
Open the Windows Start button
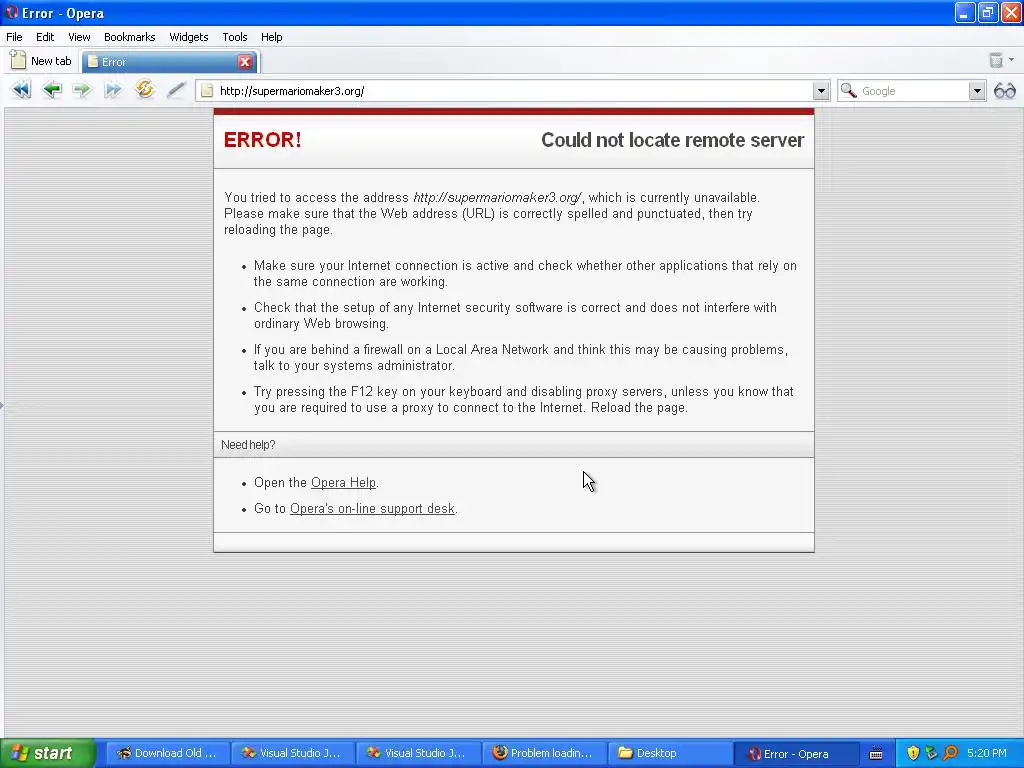point(47,753)
